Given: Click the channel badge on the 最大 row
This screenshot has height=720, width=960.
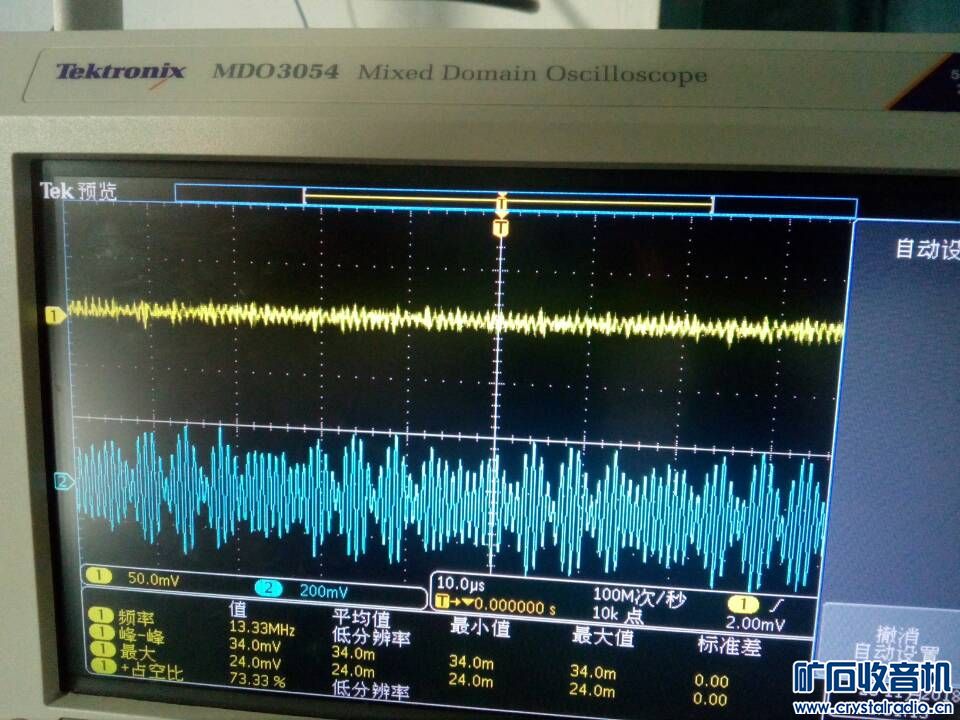Looking at the screenshot, I should (x=102, y=648).
